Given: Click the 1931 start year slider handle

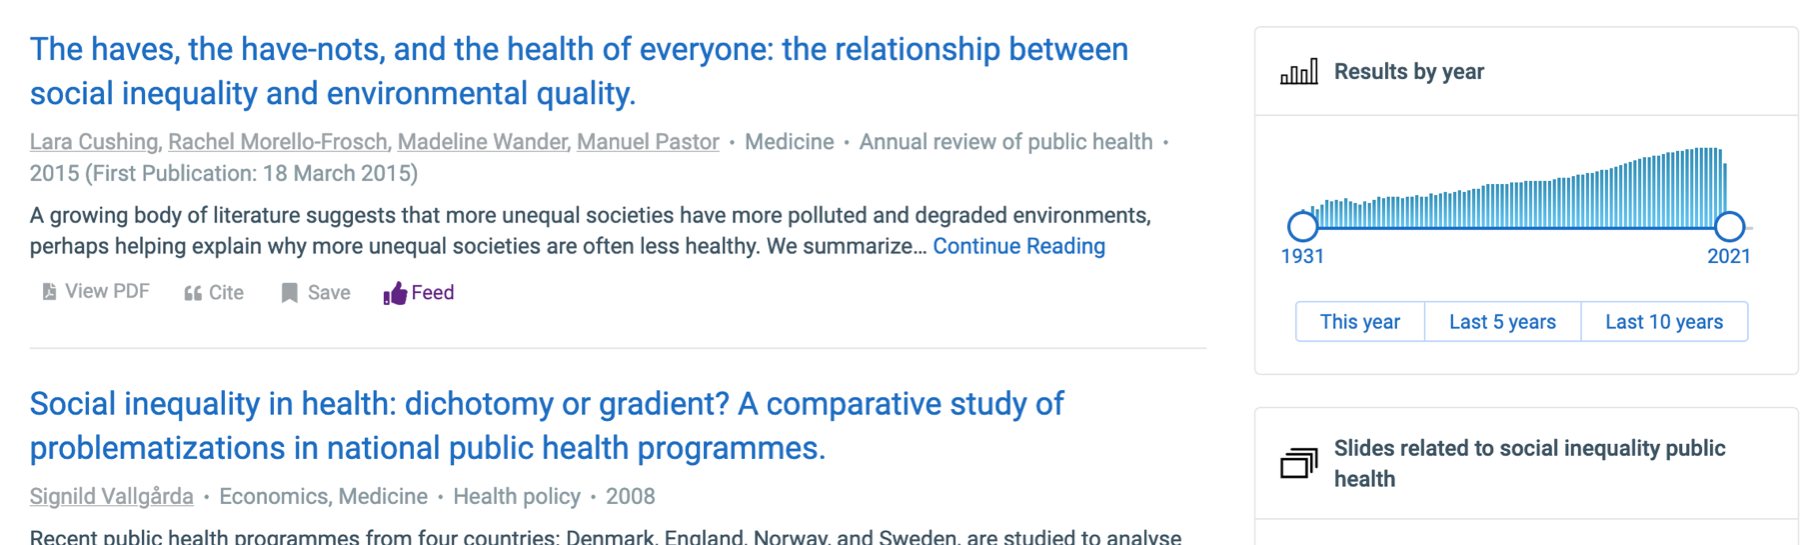Looking at the screenshot, I should pos(1302,226).
